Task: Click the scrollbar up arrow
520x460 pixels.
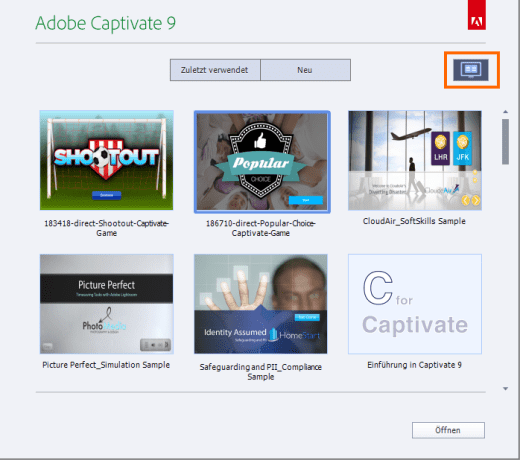Action: [505, 112]
